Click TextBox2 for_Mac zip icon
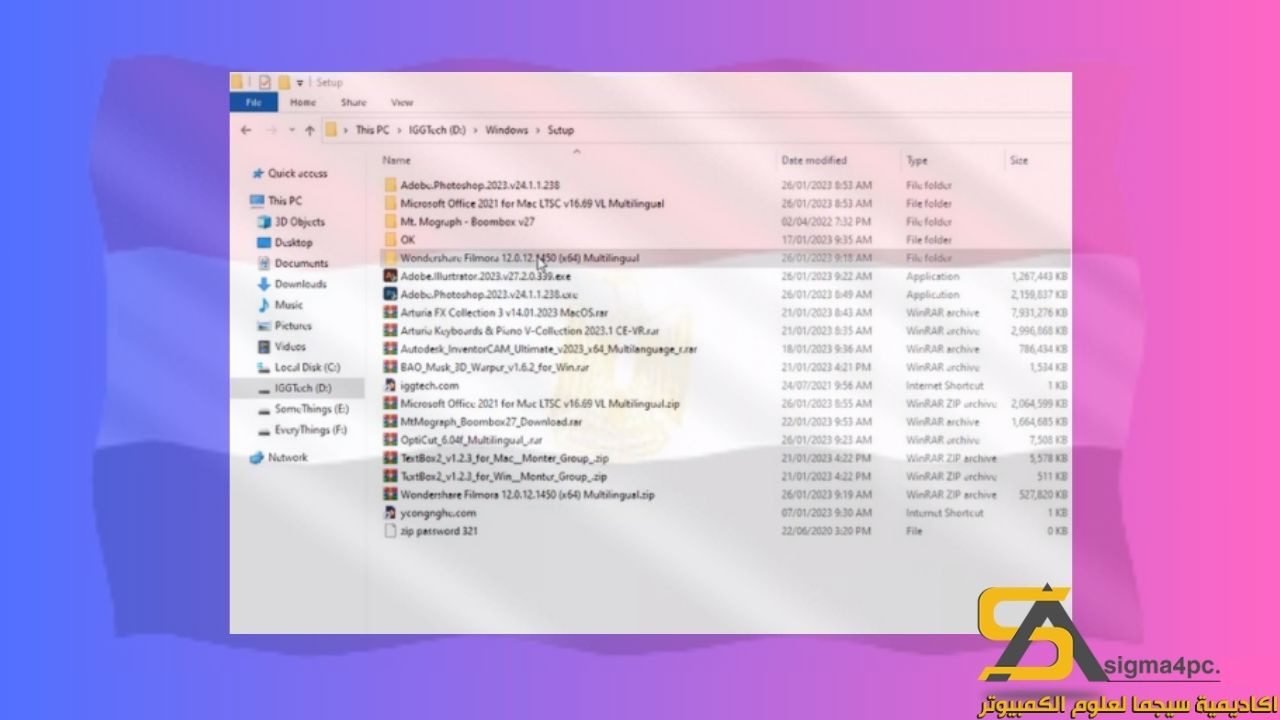This screenshot has height=720, width=1280. (390, 458)
